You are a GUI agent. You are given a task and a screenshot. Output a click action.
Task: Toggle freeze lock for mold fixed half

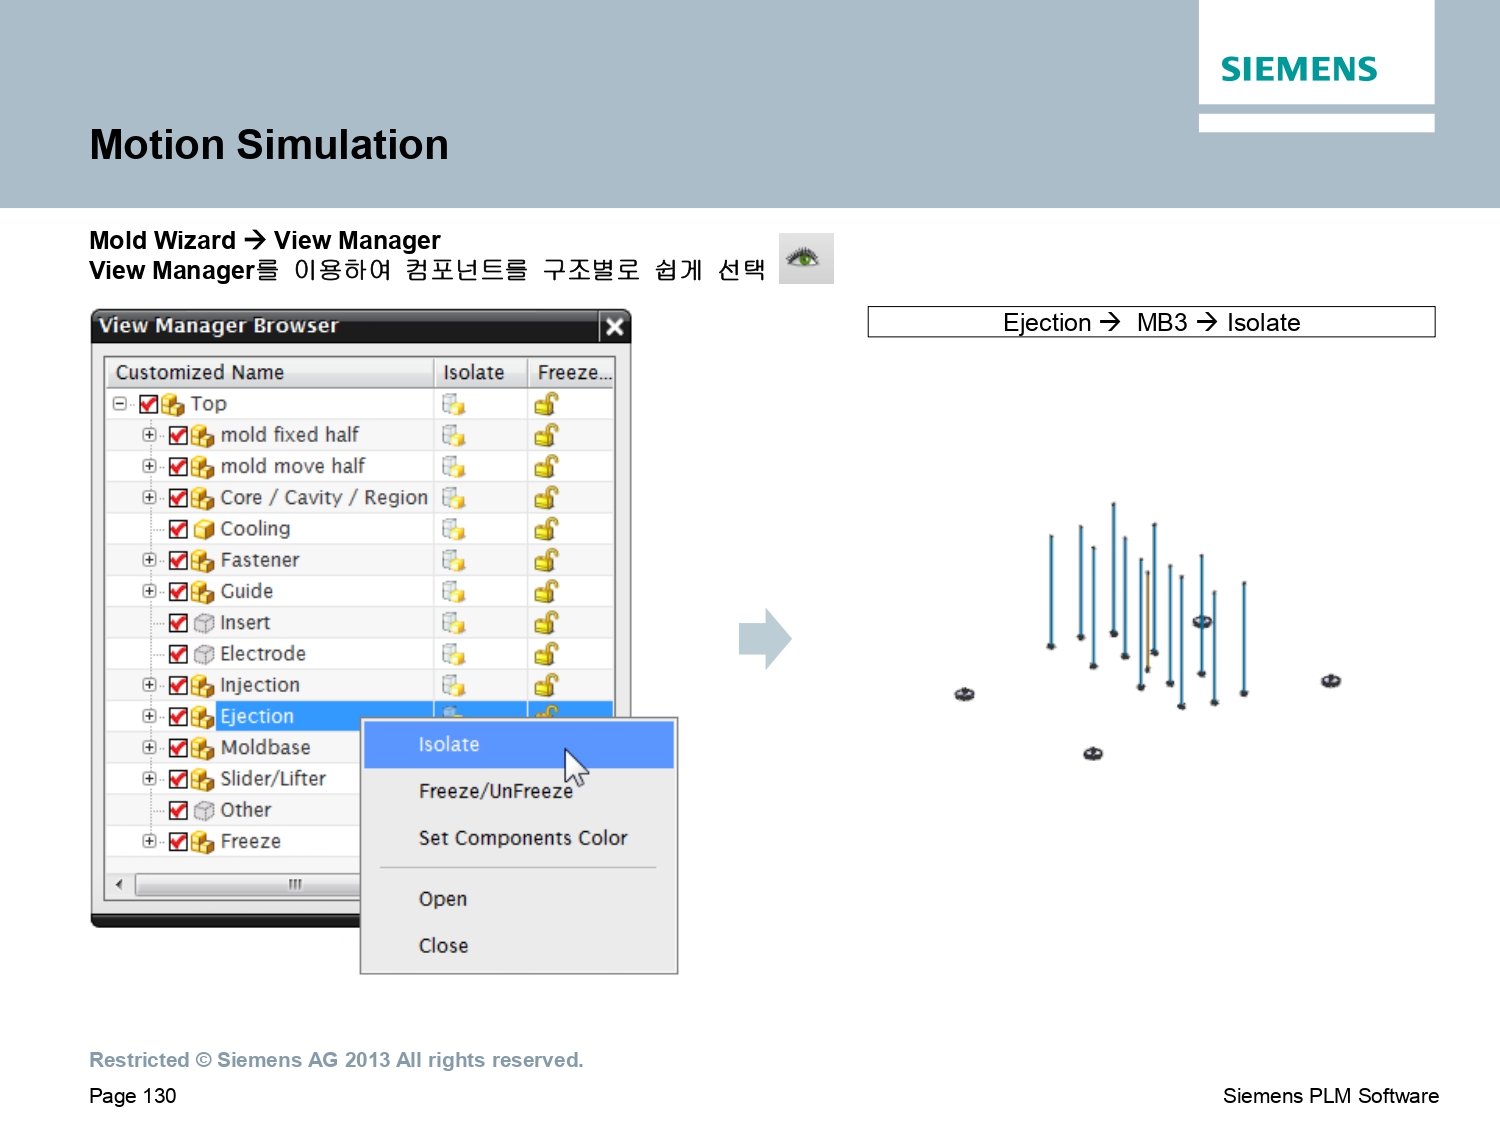click(x=546, y=435)
